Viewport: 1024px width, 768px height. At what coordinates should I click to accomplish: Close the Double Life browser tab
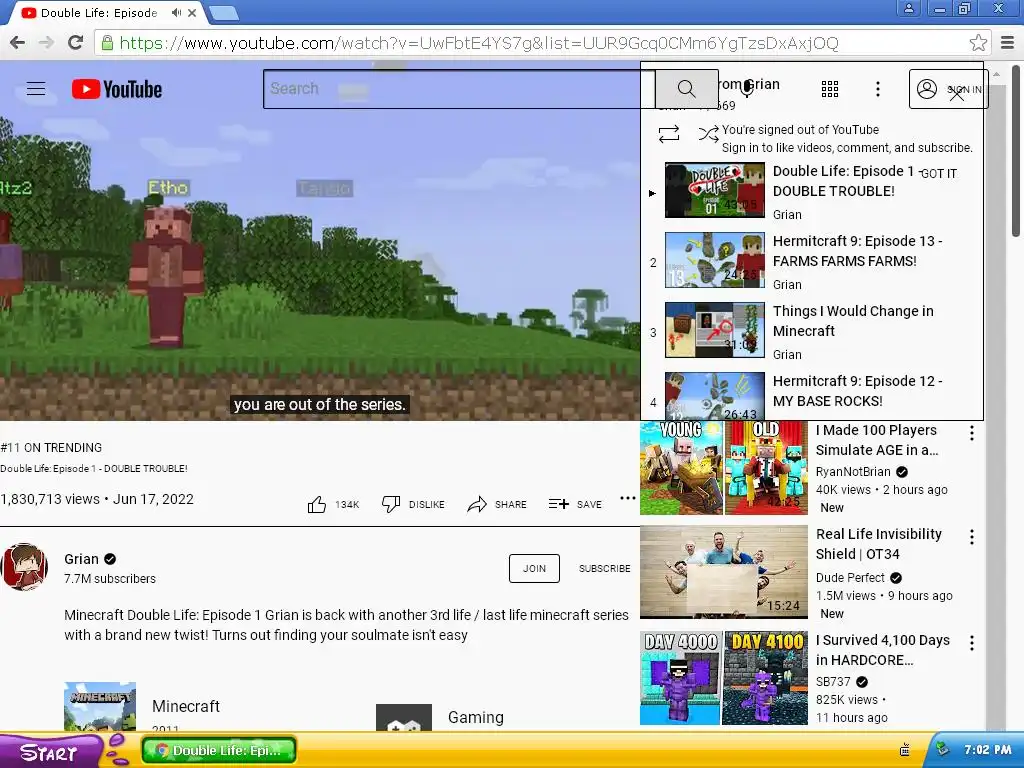point(192,13)
